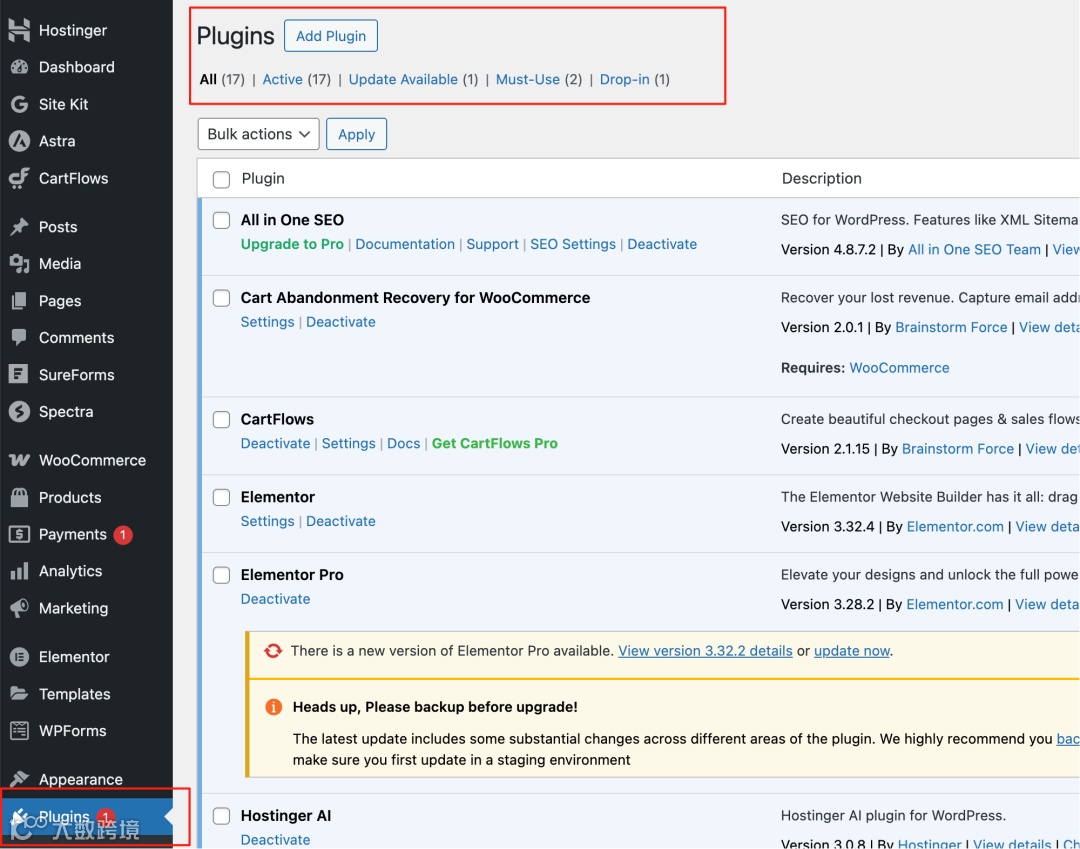The image size is (1080, 849).
Task: Click the All in One SEO Team author link
Action: pos(974,250)
